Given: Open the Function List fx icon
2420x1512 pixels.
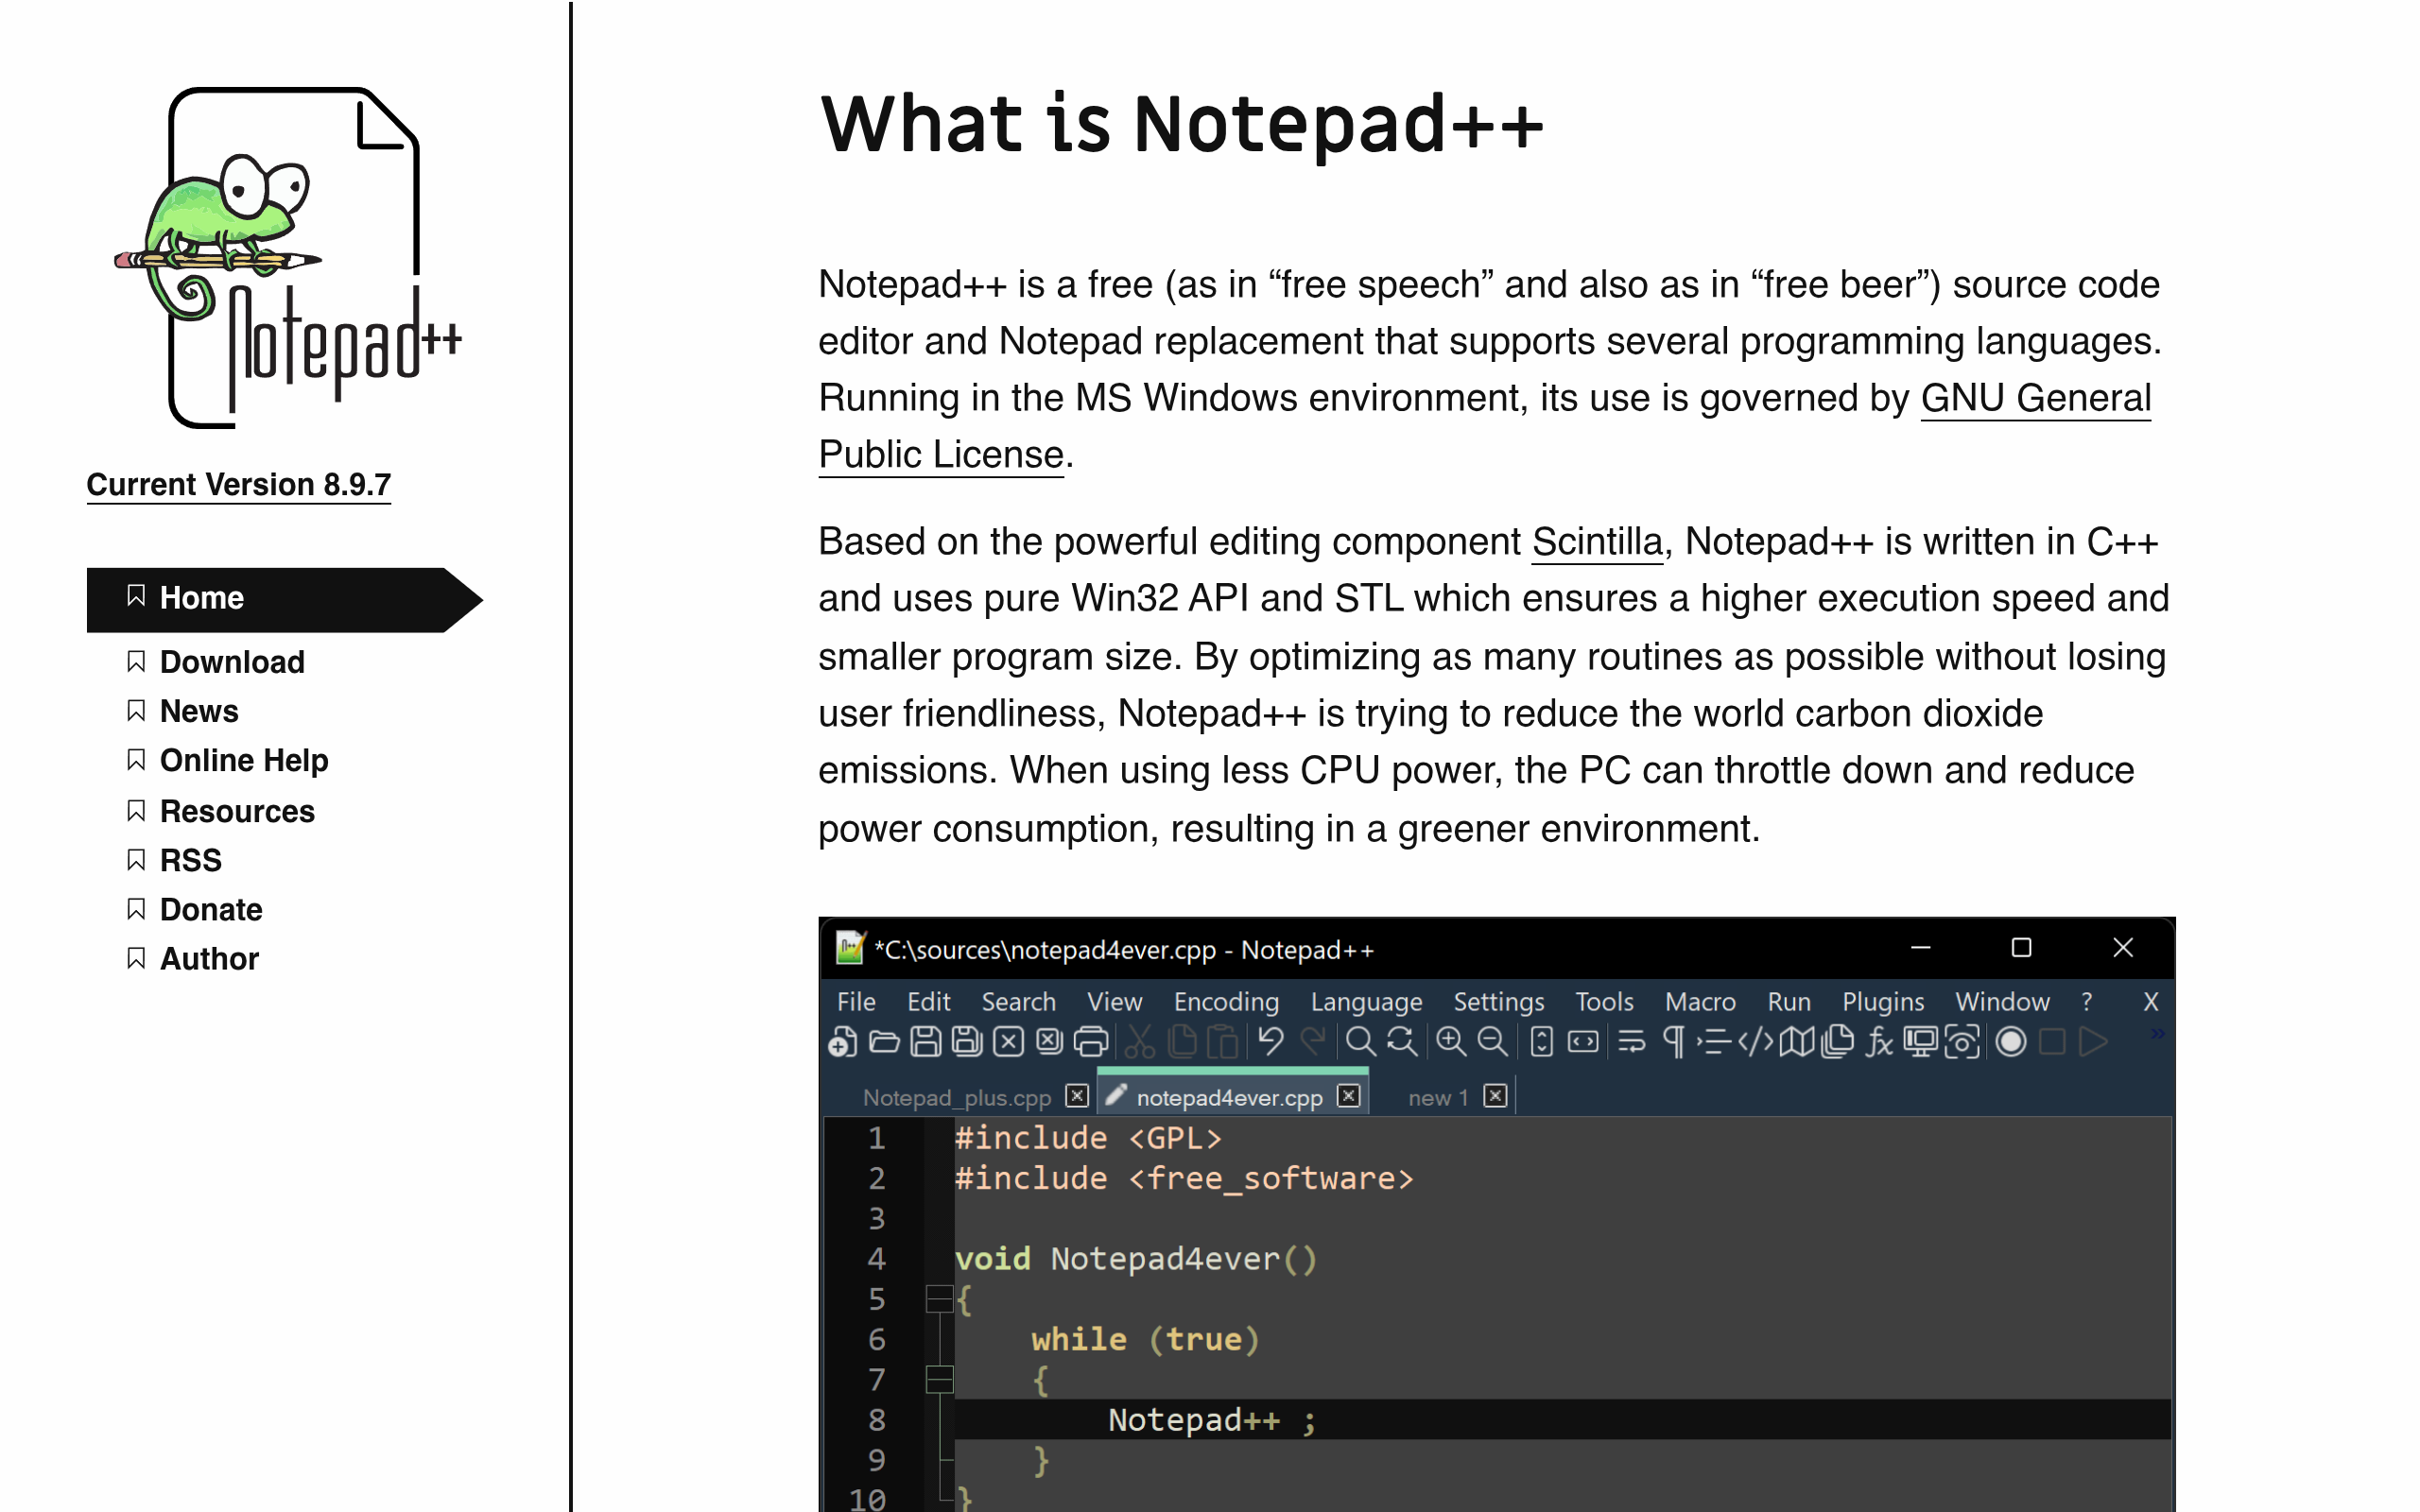Looking at the screenshot, I should pyautogui.click(x=1880, y=1042).
